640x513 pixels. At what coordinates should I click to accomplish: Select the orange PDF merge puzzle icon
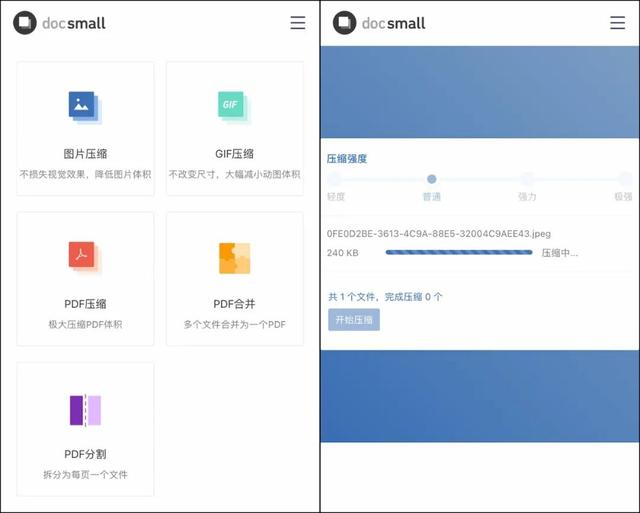point(234,258)
